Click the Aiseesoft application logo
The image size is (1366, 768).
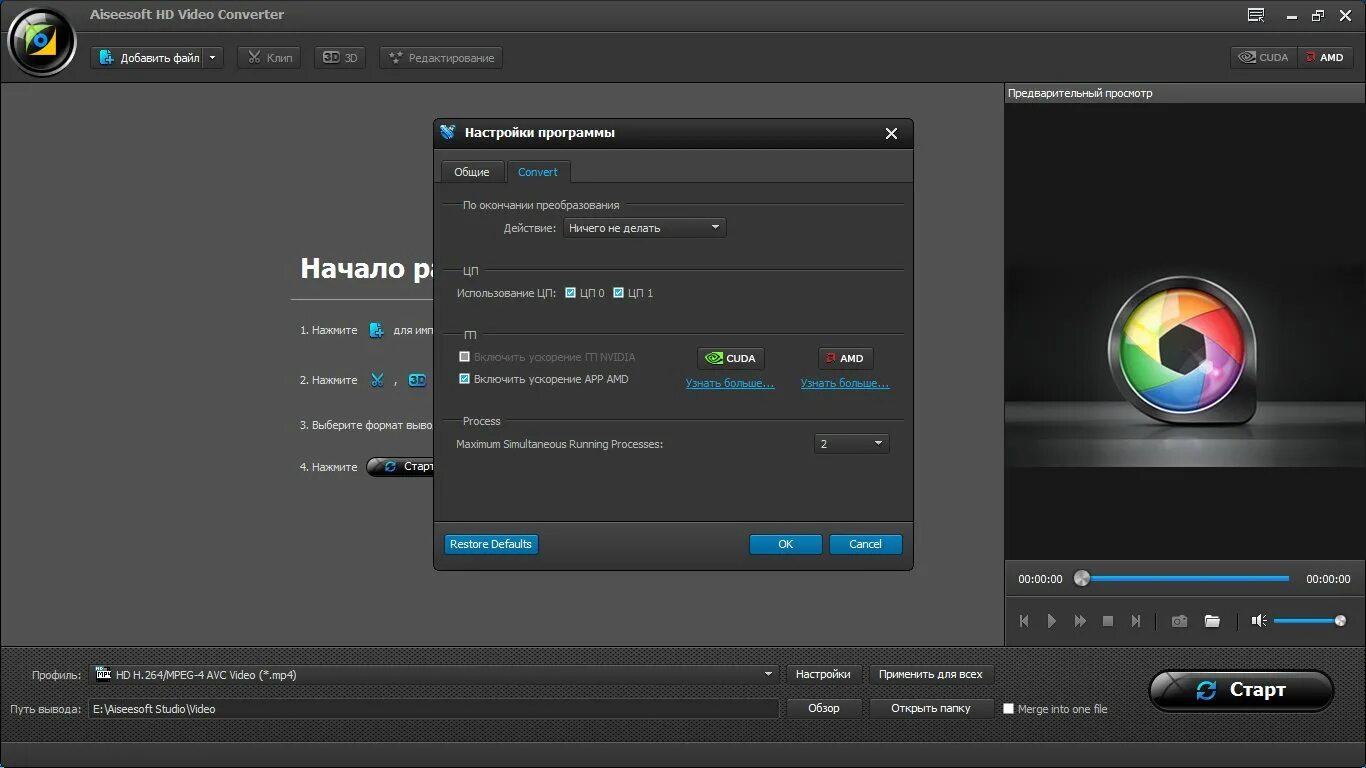(x=41, y=41)
